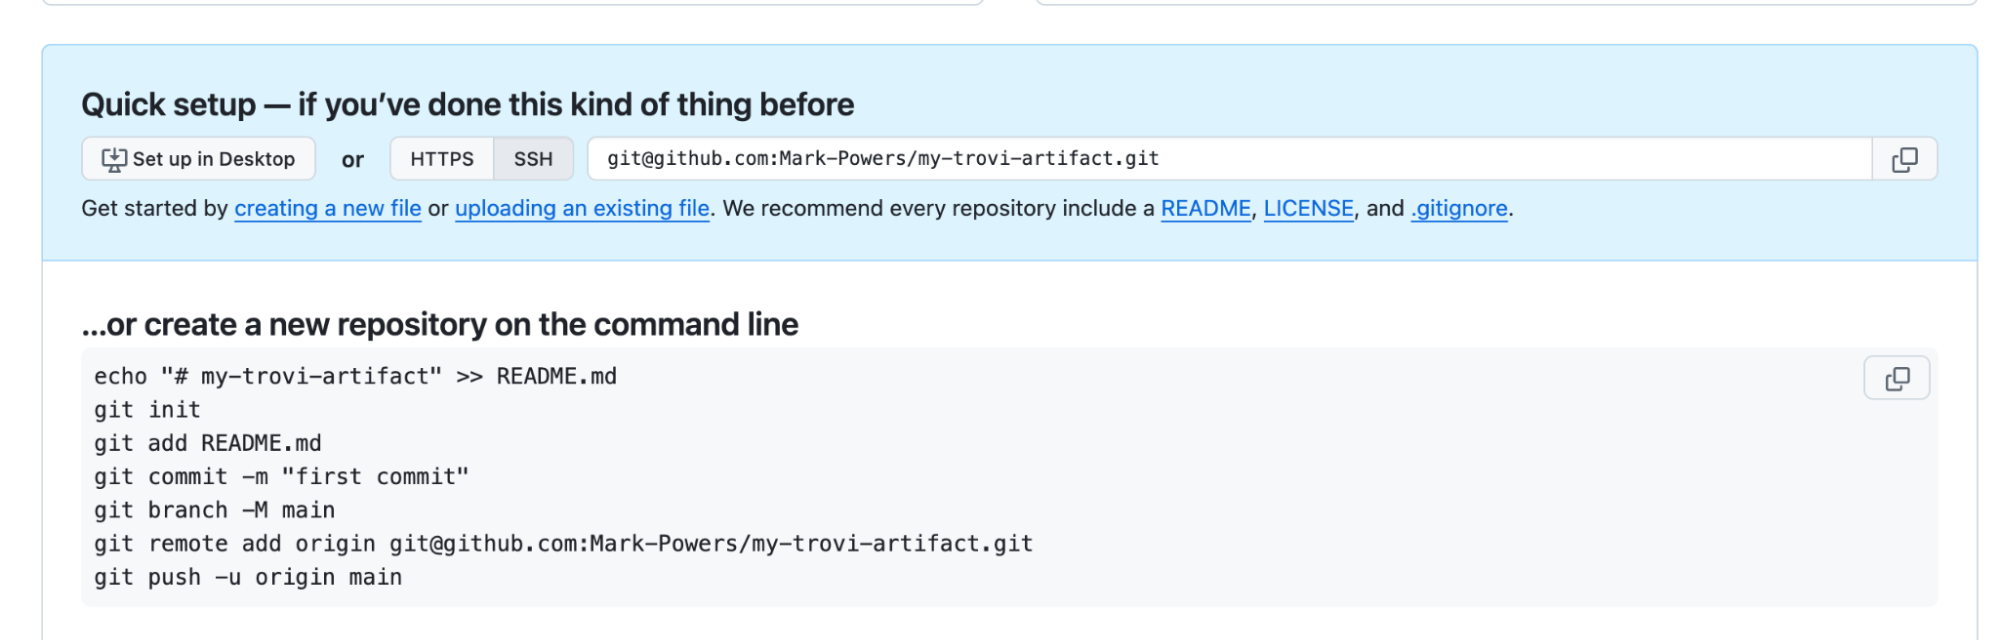Click the echo README.md command line
This screenshot has height=641, width=1999.
(355, 377)
